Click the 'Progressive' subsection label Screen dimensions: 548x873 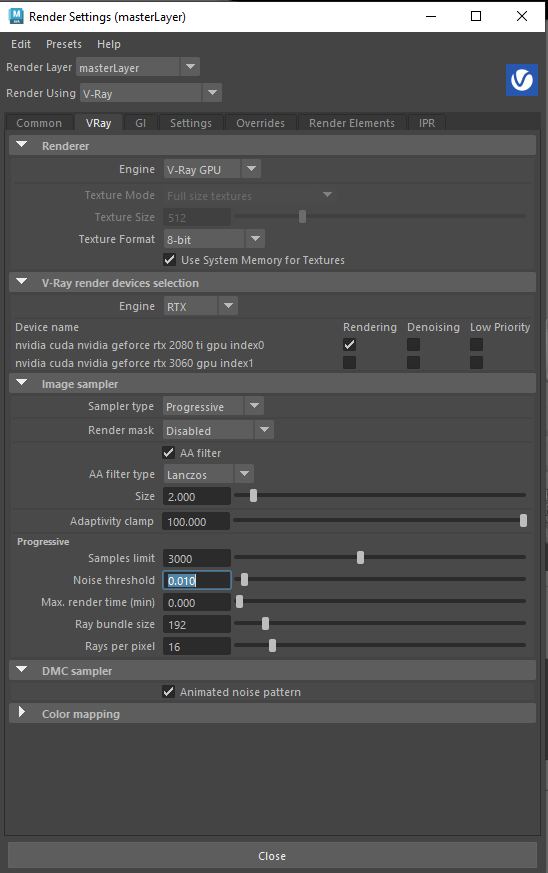tap(43, 542)
